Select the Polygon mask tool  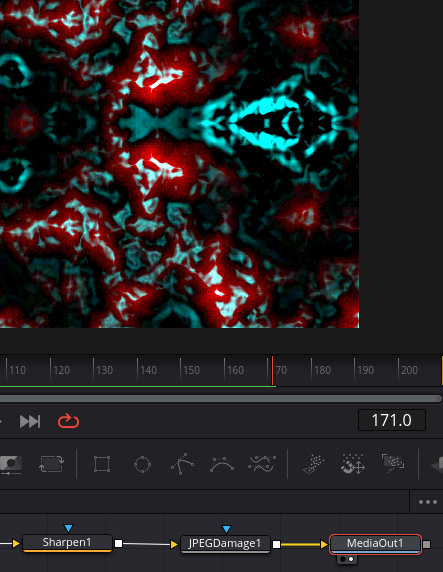click(182, 464)
